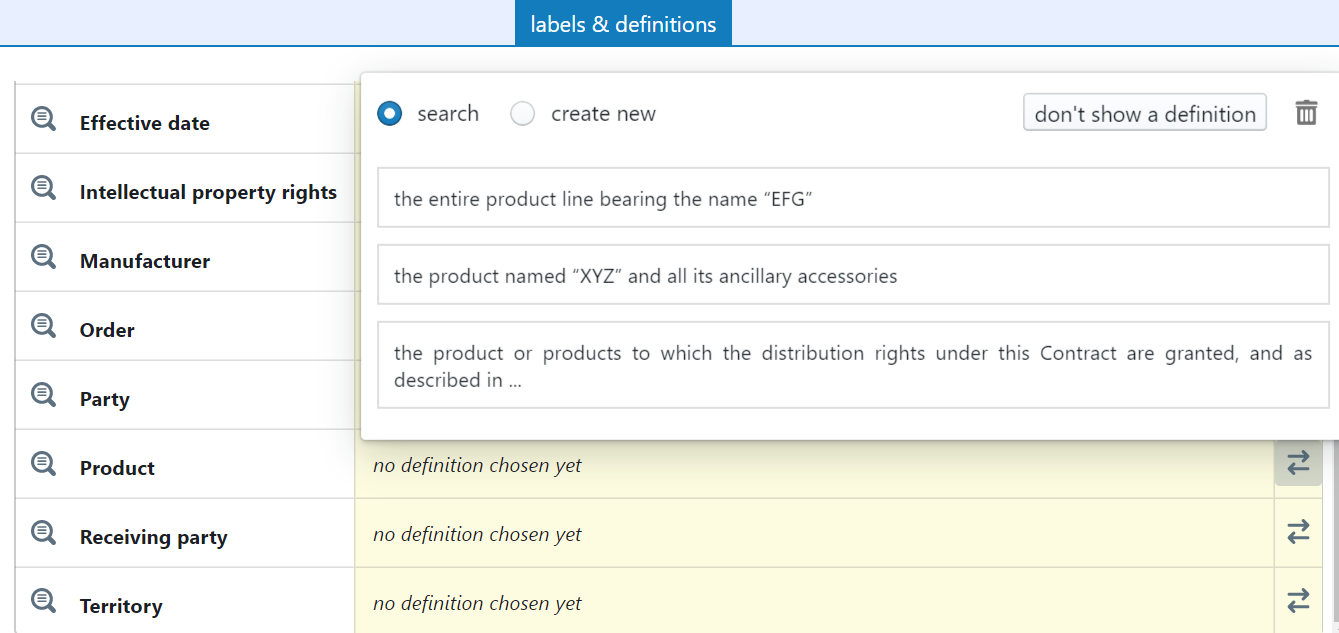Image resolution: width=1339 pixels, height=633 pixels.
Task: Choose the product named "XYZ" definition
Action: [x=853, y=275]
